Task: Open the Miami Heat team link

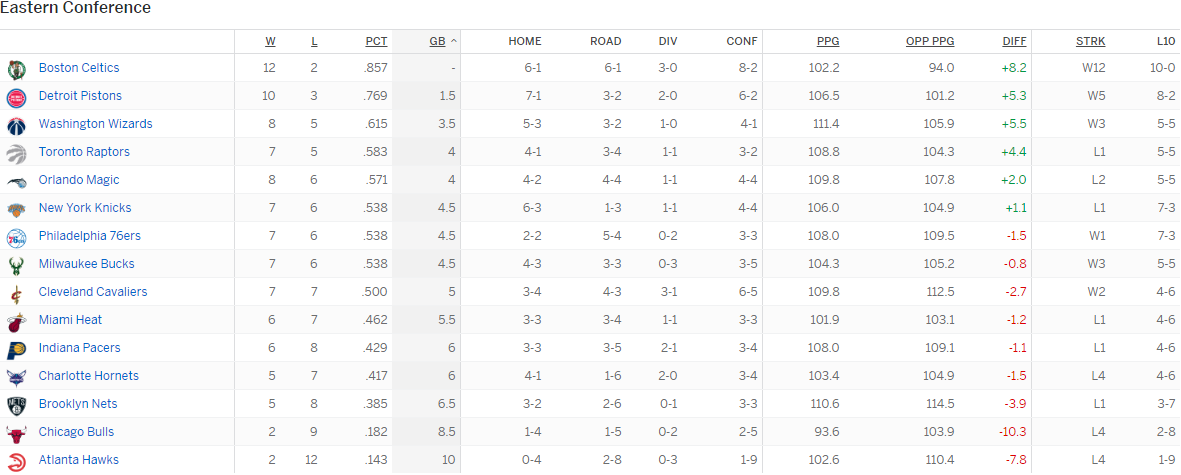Action: click(x=70, y=320)
